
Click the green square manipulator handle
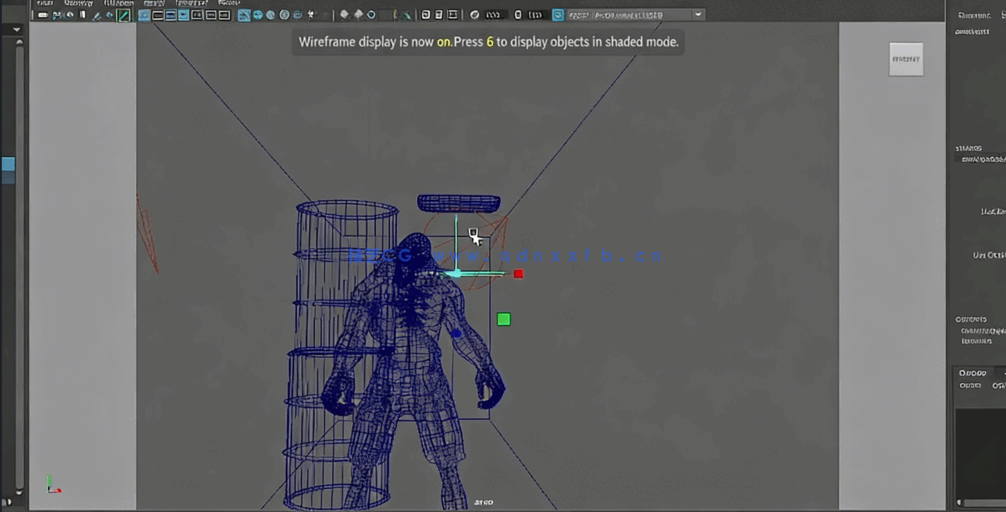click(504, 319)
